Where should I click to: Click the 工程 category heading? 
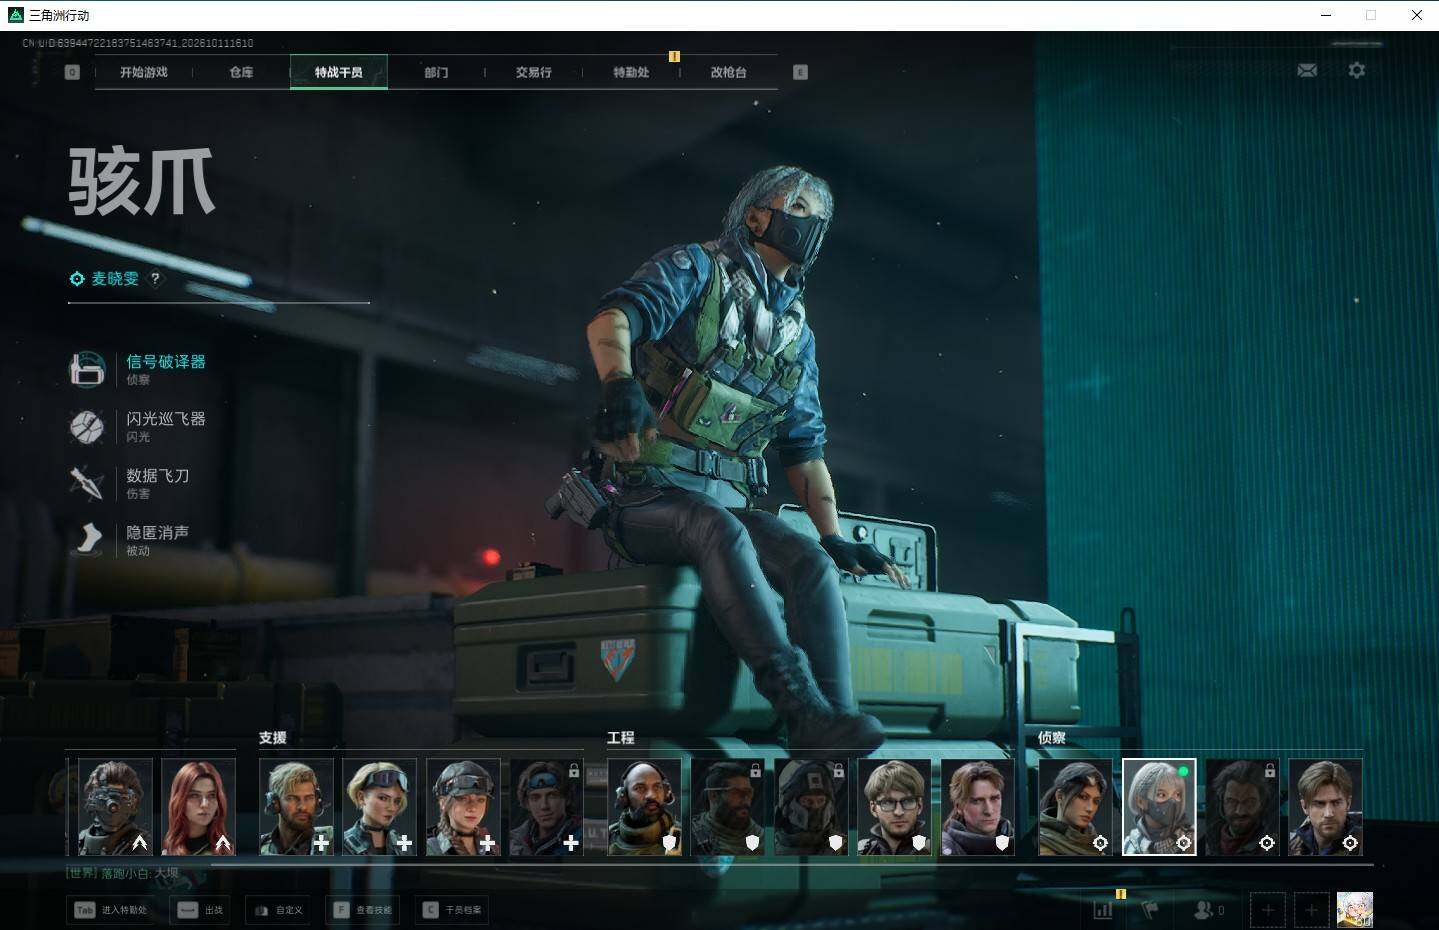[620, 738]
